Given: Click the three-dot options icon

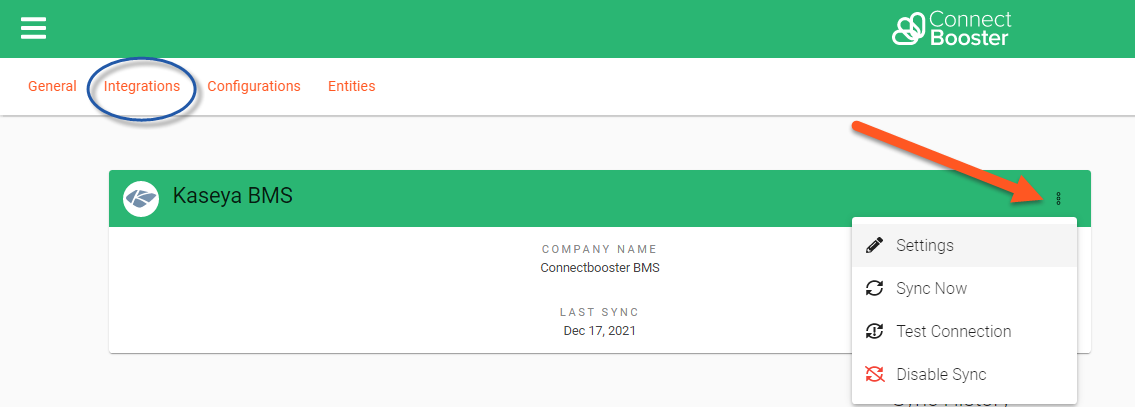Looking at the screenshot, I should tap(1059, 199).
